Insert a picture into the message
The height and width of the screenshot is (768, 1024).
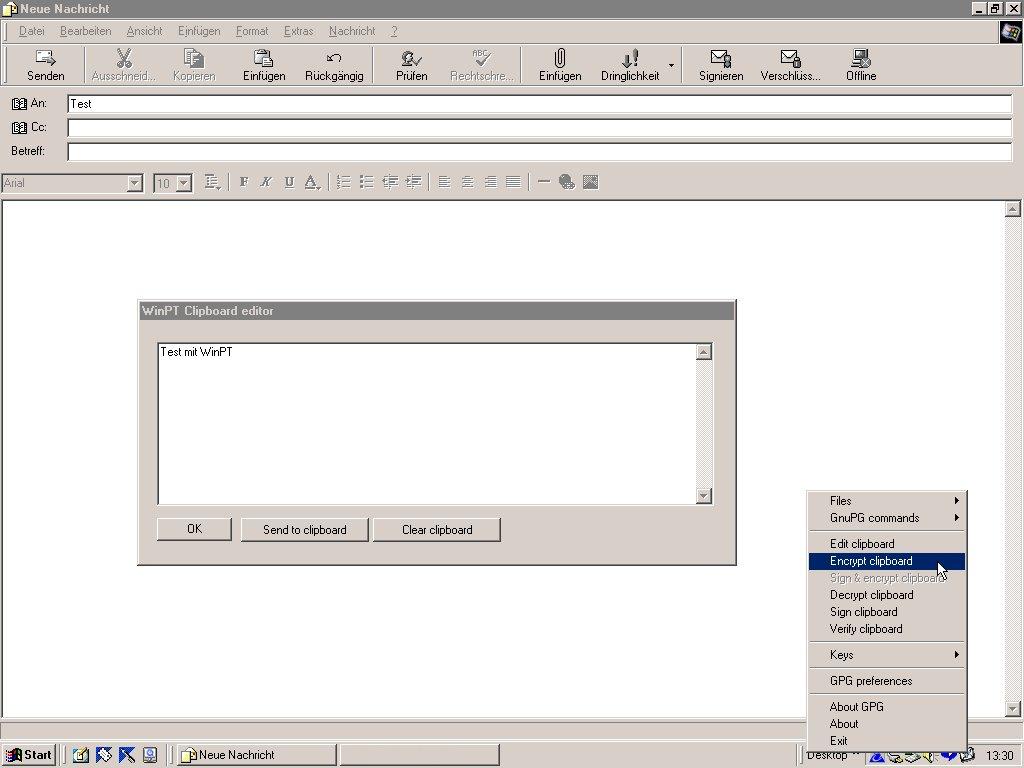pyautogui.click(x=590, y=182)
